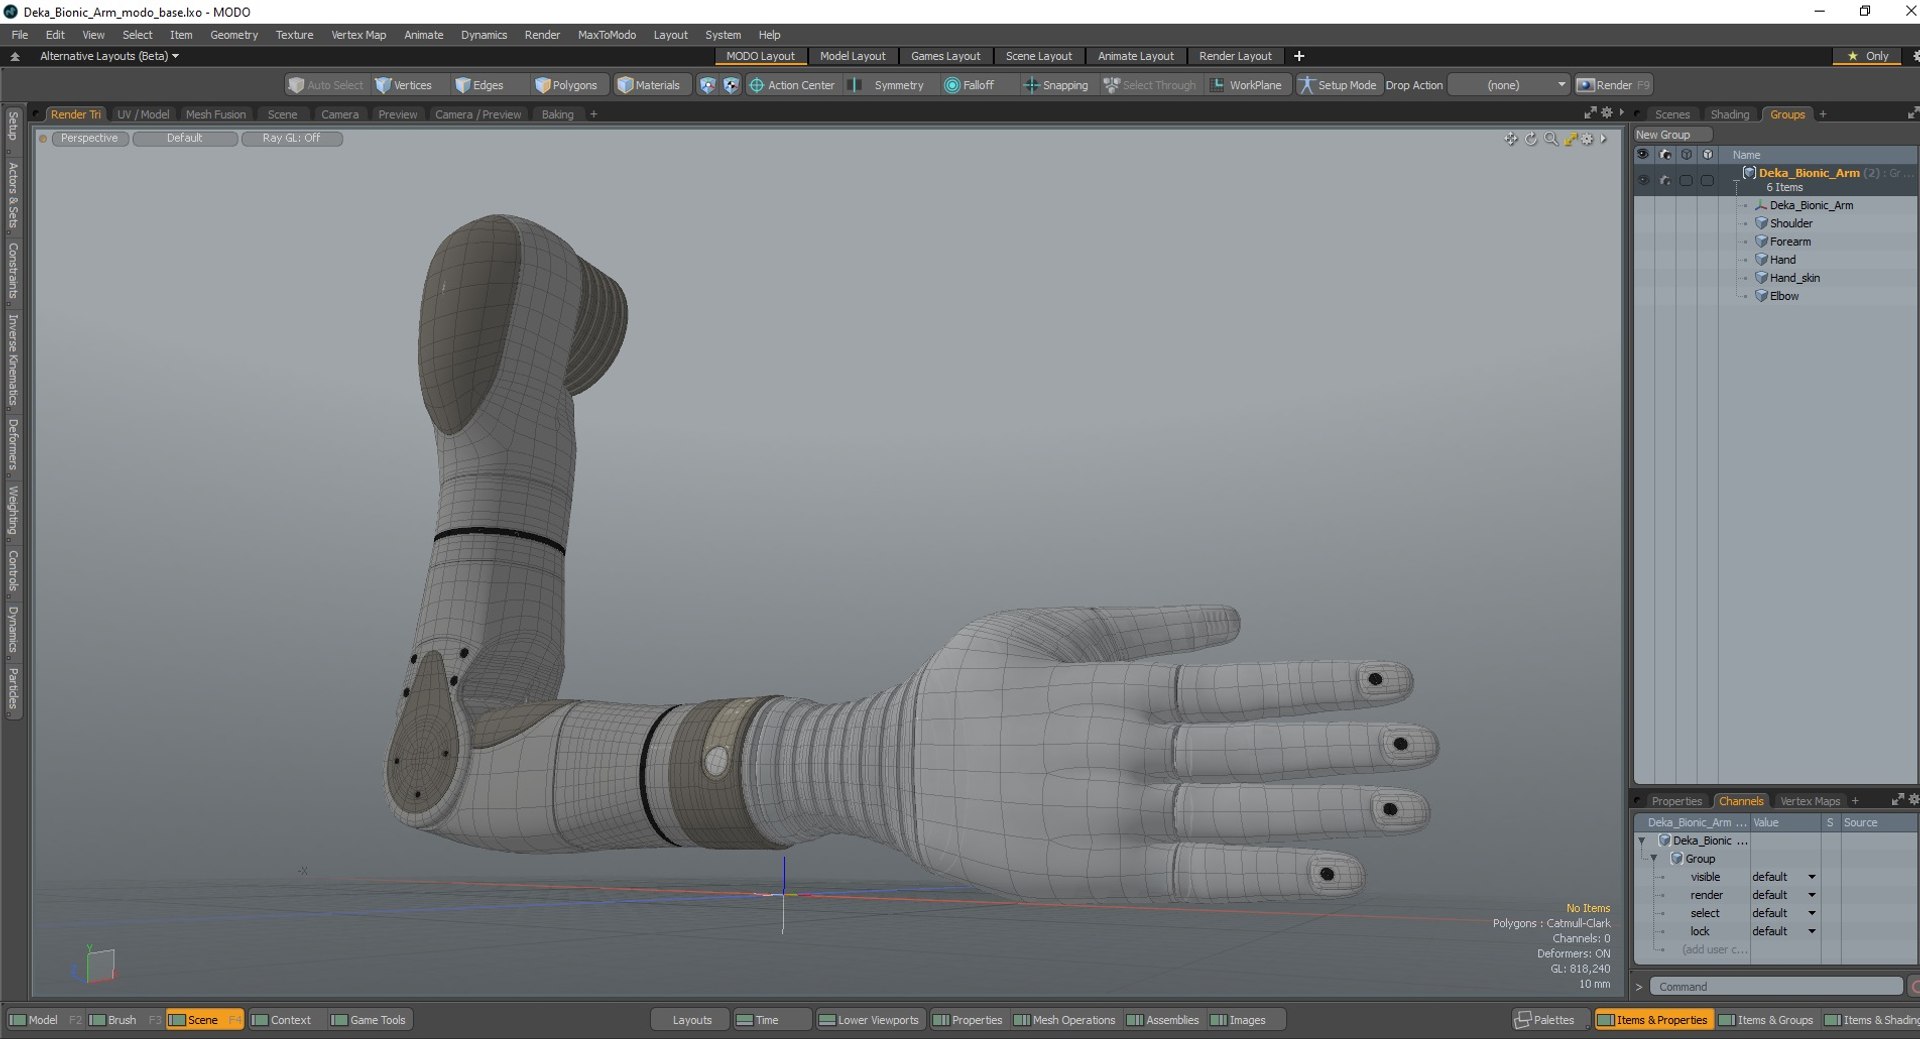The width and height of the screenshot is (1920, 1039).
Task: Click the render camera column header icon
Action: click(x=1664, y=155)
